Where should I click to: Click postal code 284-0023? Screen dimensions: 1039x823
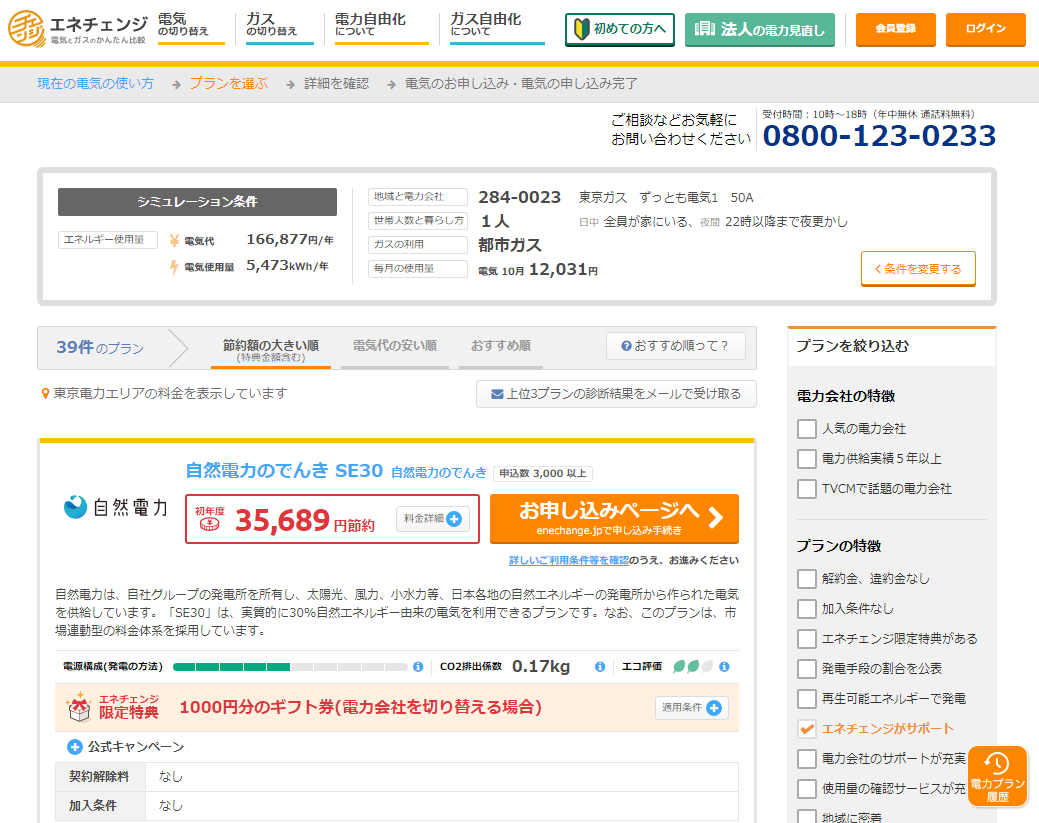pos(520,197)
